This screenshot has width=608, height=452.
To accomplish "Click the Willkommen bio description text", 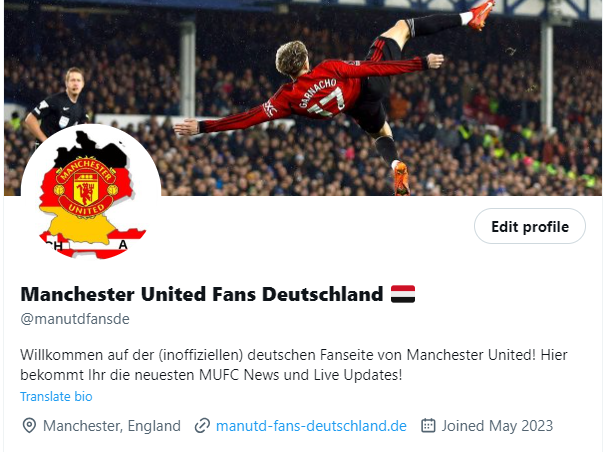I will pos(294,365).
